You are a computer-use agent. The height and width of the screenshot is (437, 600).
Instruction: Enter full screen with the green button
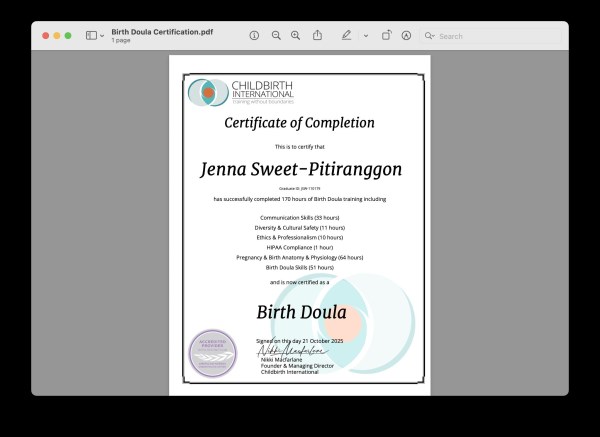click(x=68, y=35)
